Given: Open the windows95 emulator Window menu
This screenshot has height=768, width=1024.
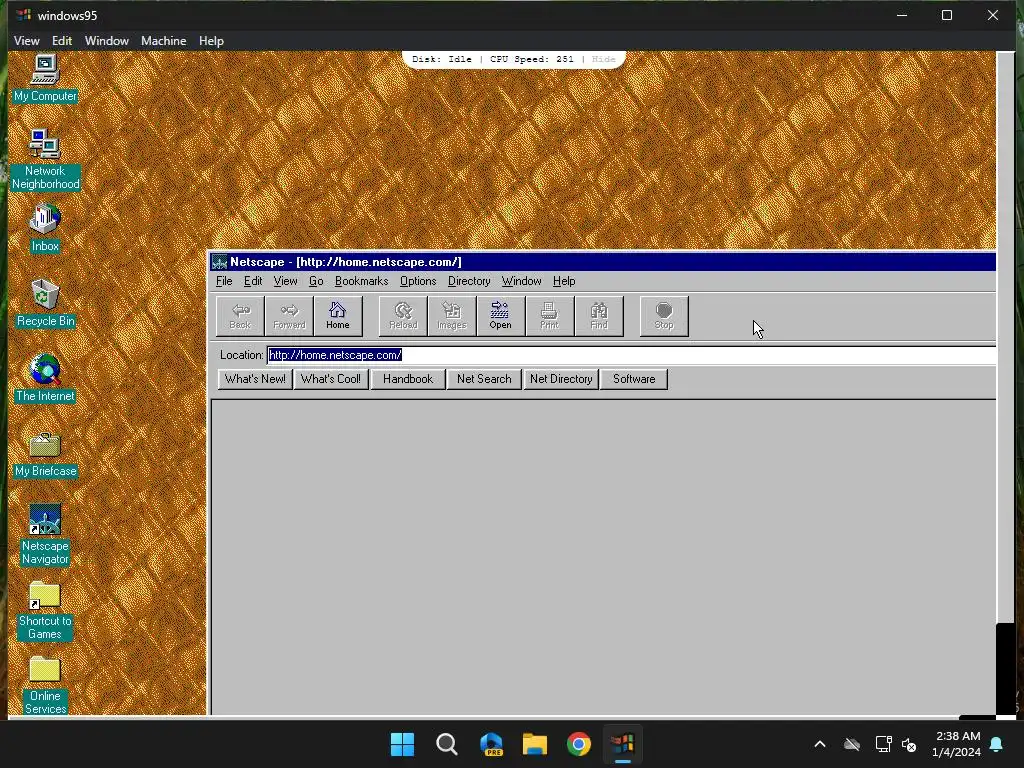Looking at the screenshot, I should [106, 40].
